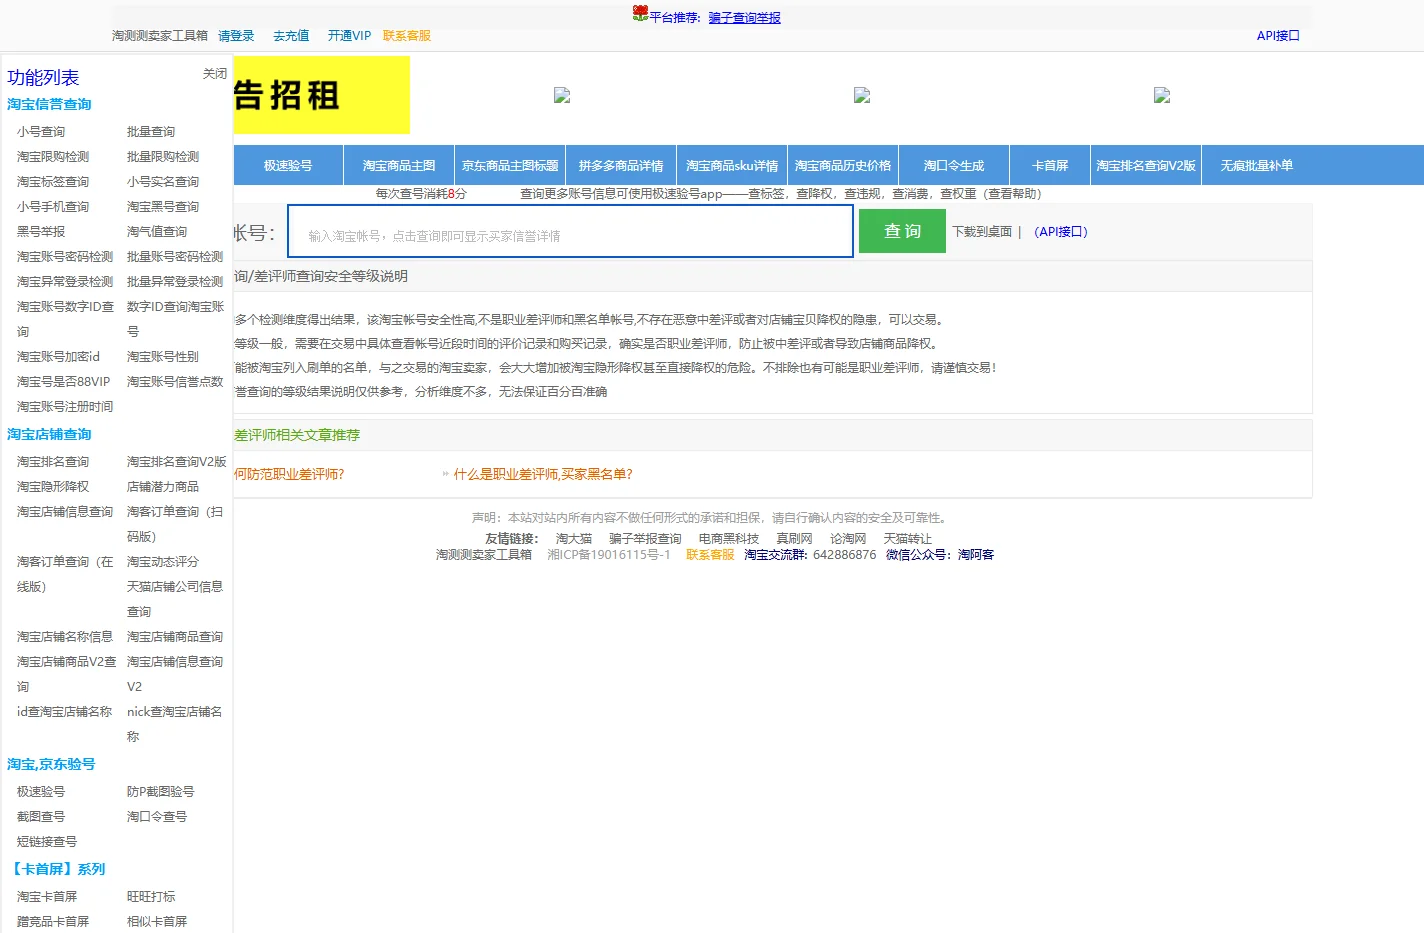1424x933 pixels.
Task: Select 淘宝限购检测 in the function list
Action: click(53, 157)
